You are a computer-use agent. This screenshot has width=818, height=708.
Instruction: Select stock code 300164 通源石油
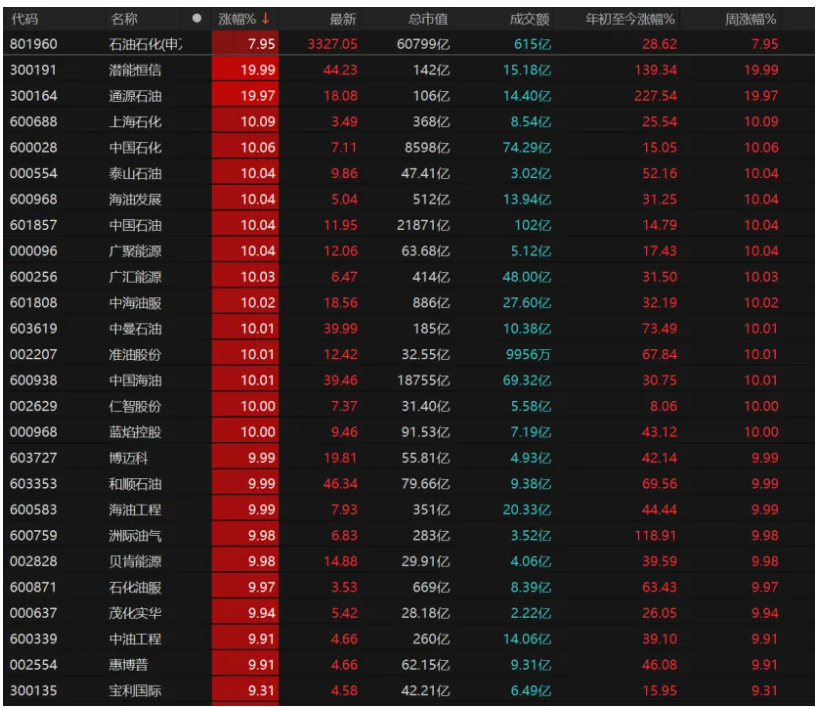pos(30,95)
